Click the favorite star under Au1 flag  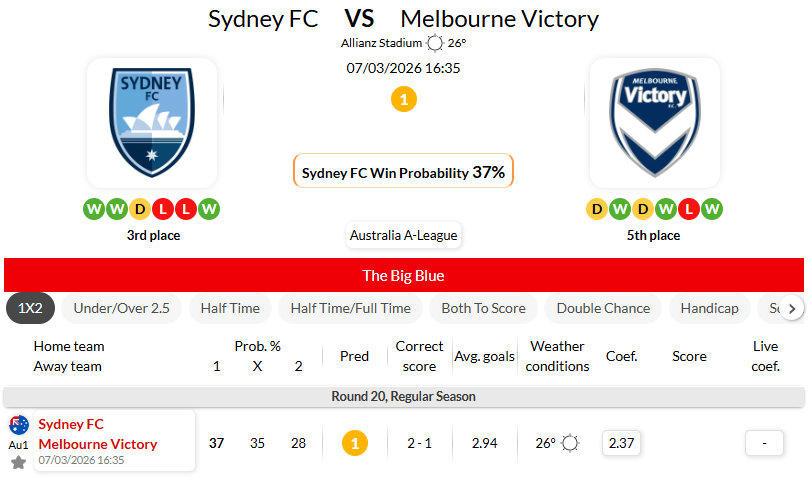(x=18, y=463)
